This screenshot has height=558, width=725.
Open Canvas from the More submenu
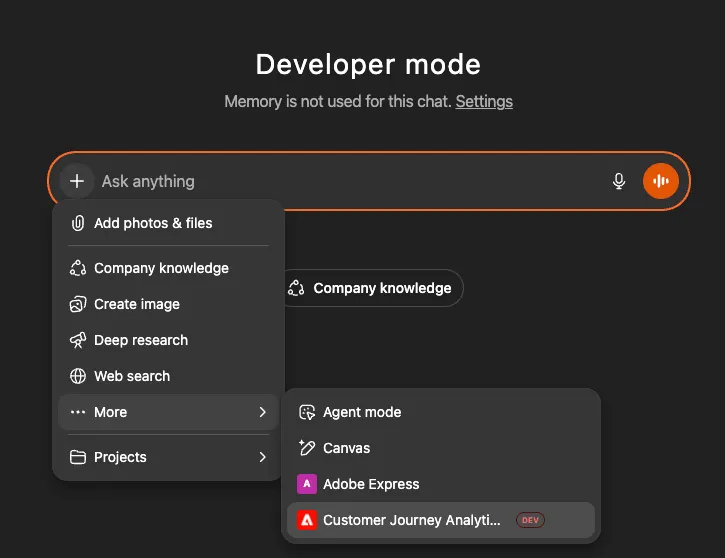pyautogui.click(x=441, y=448)
